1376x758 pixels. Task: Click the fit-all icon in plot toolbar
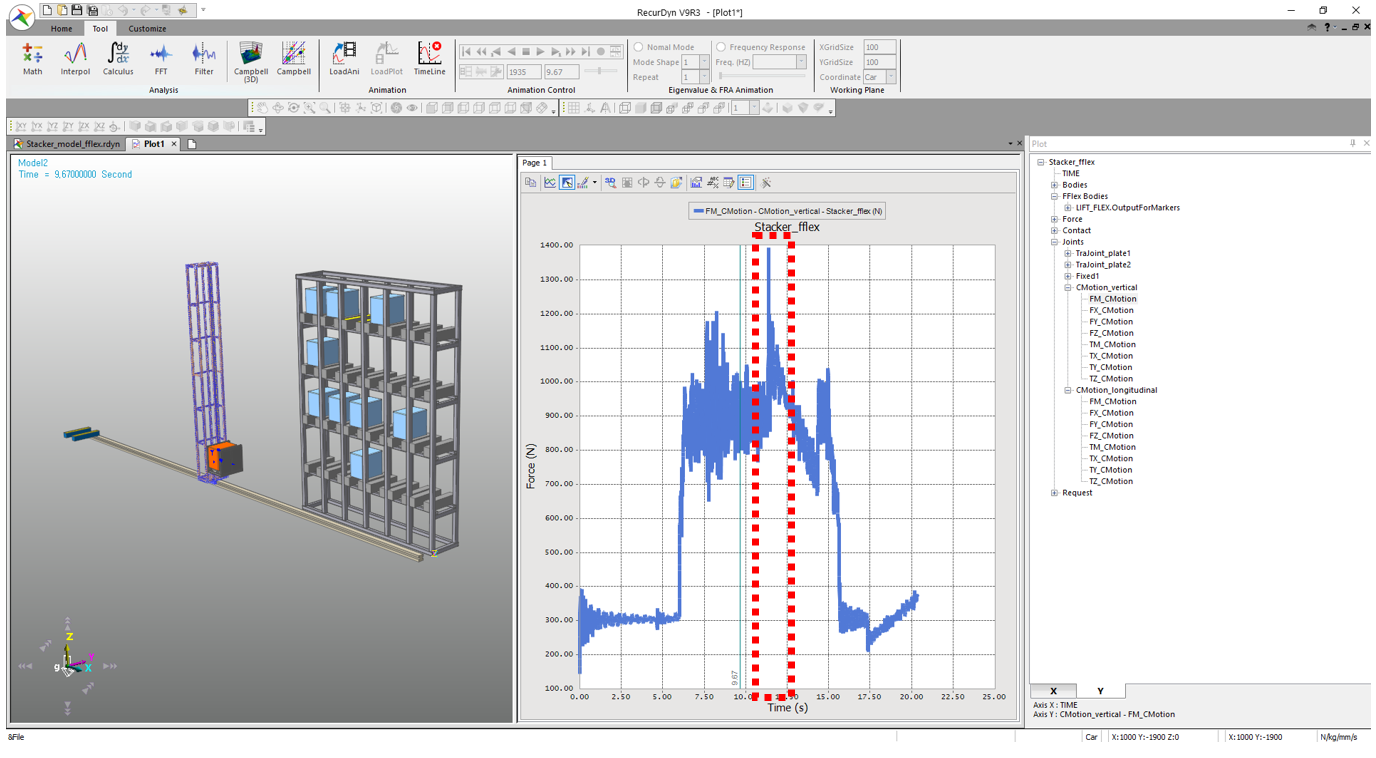tap(627, 183)
